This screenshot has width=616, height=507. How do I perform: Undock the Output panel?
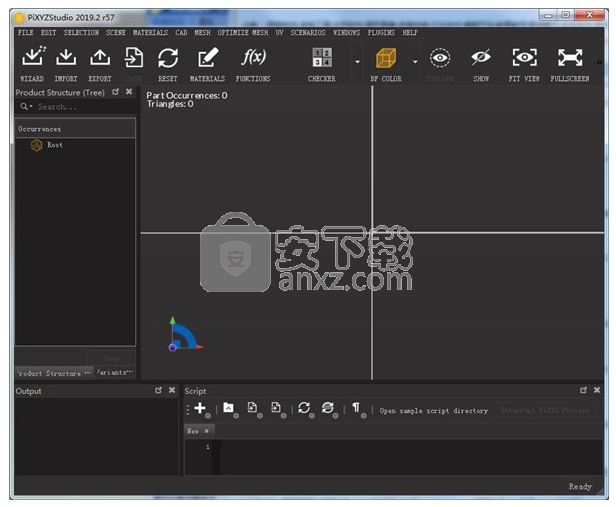coord(158,390)
